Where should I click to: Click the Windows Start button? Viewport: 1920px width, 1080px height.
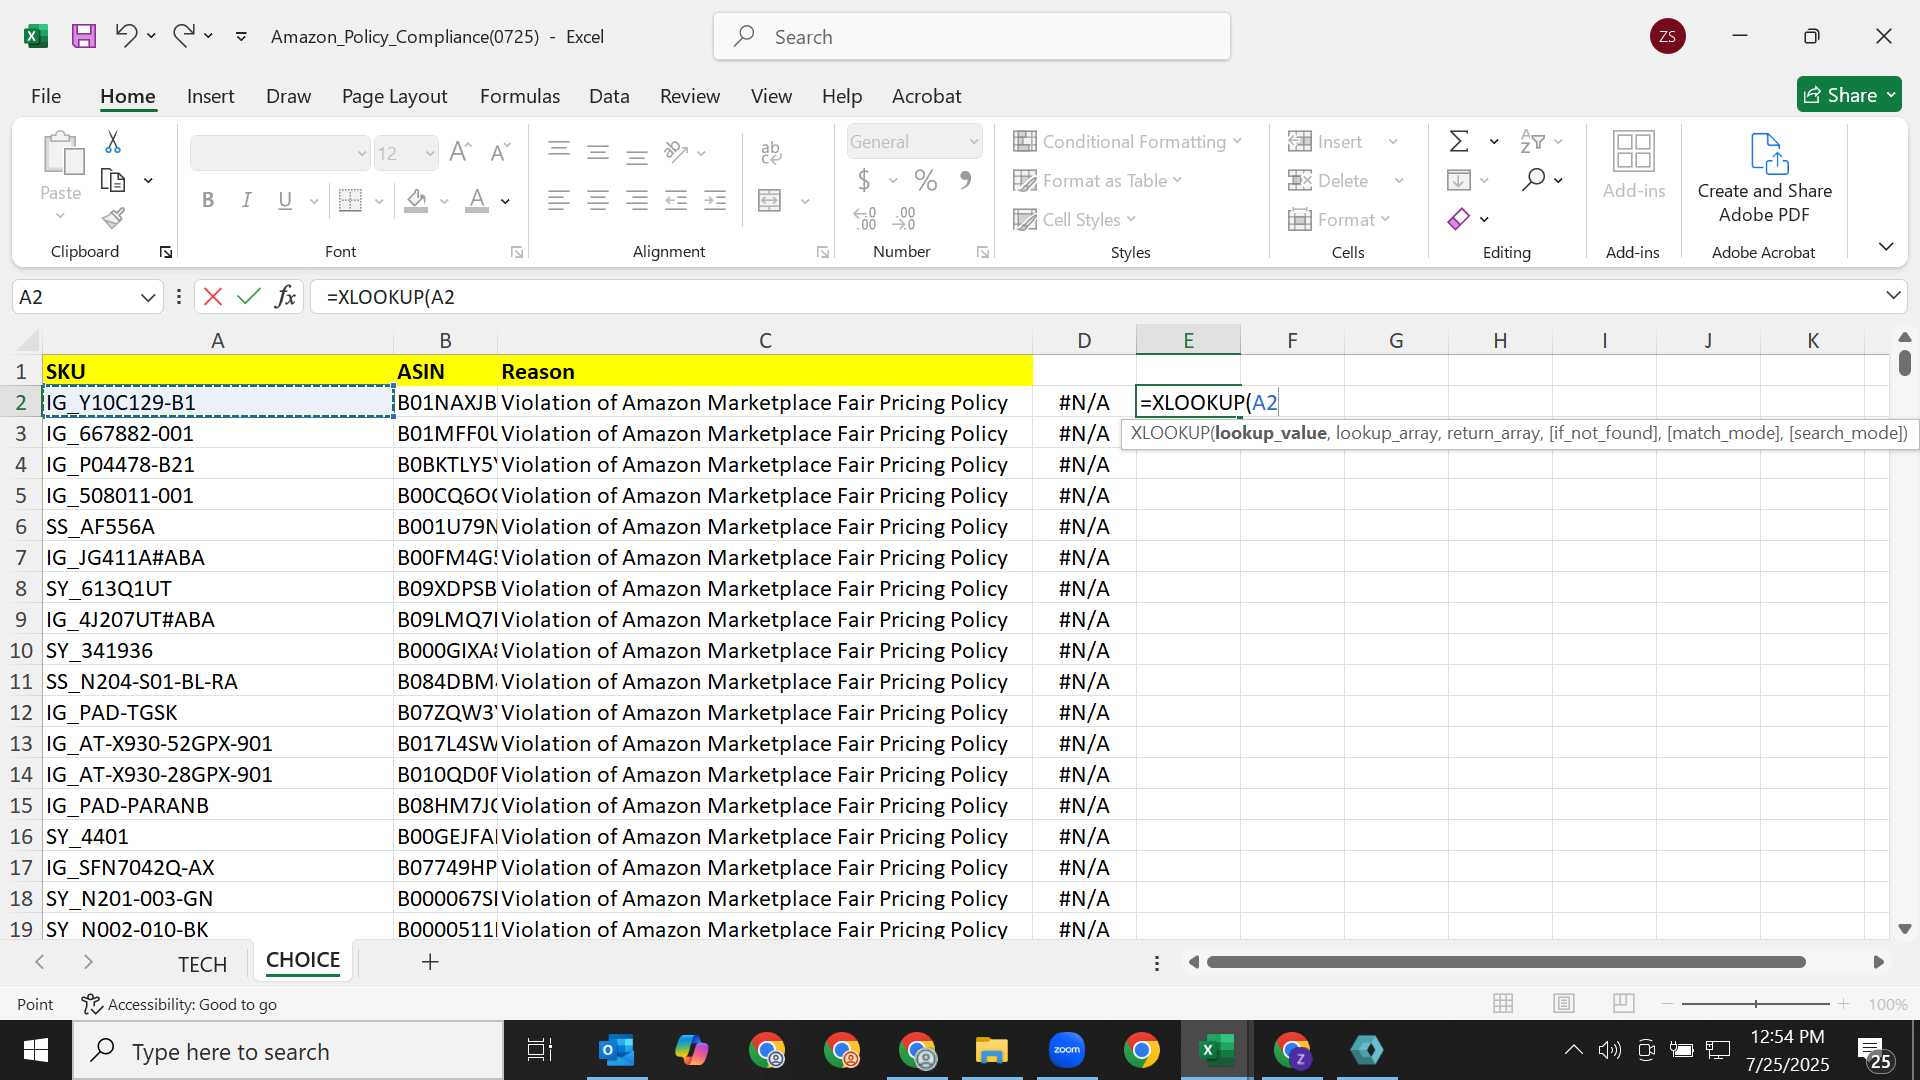(36, 1051)
